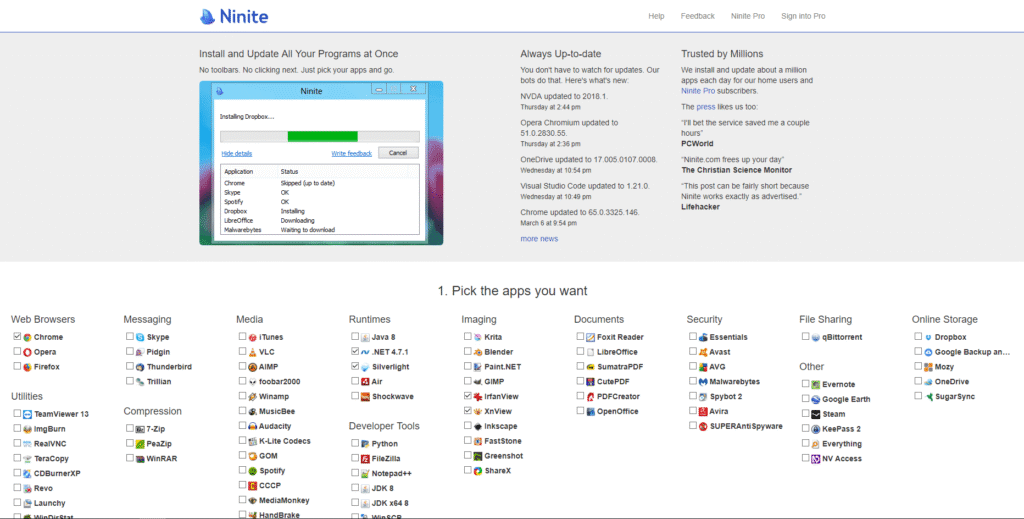Viewport: 1024px width, 519px height.
Task: Tick the 7-Zip checkbox
Action: click(130, 429)
